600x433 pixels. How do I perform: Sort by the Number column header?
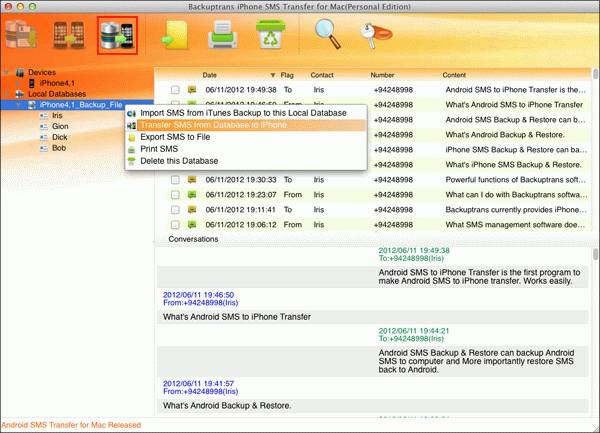click(x=382, y=75)
